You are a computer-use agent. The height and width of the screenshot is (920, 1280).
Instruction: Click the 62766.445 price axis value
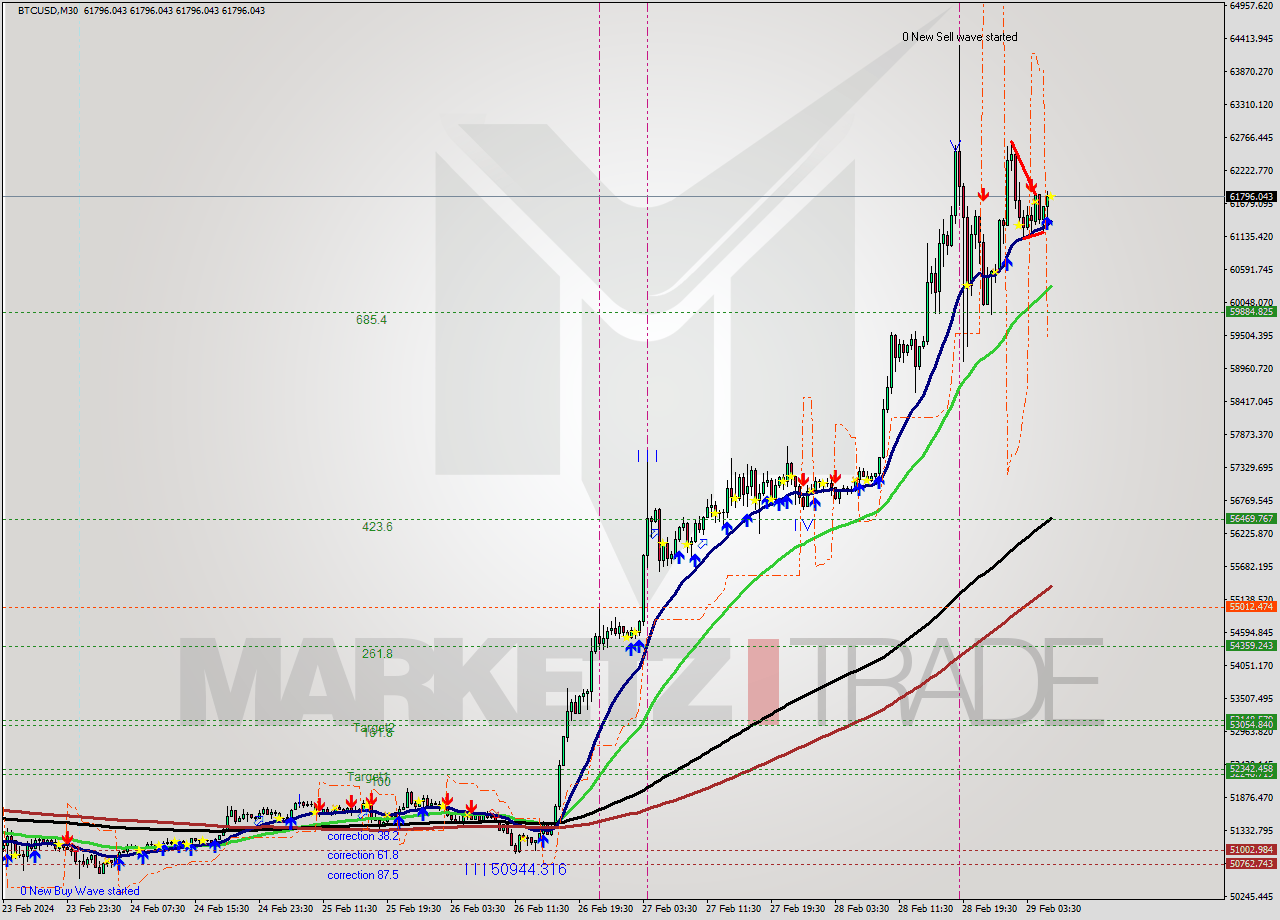[x=1251, y=138]
